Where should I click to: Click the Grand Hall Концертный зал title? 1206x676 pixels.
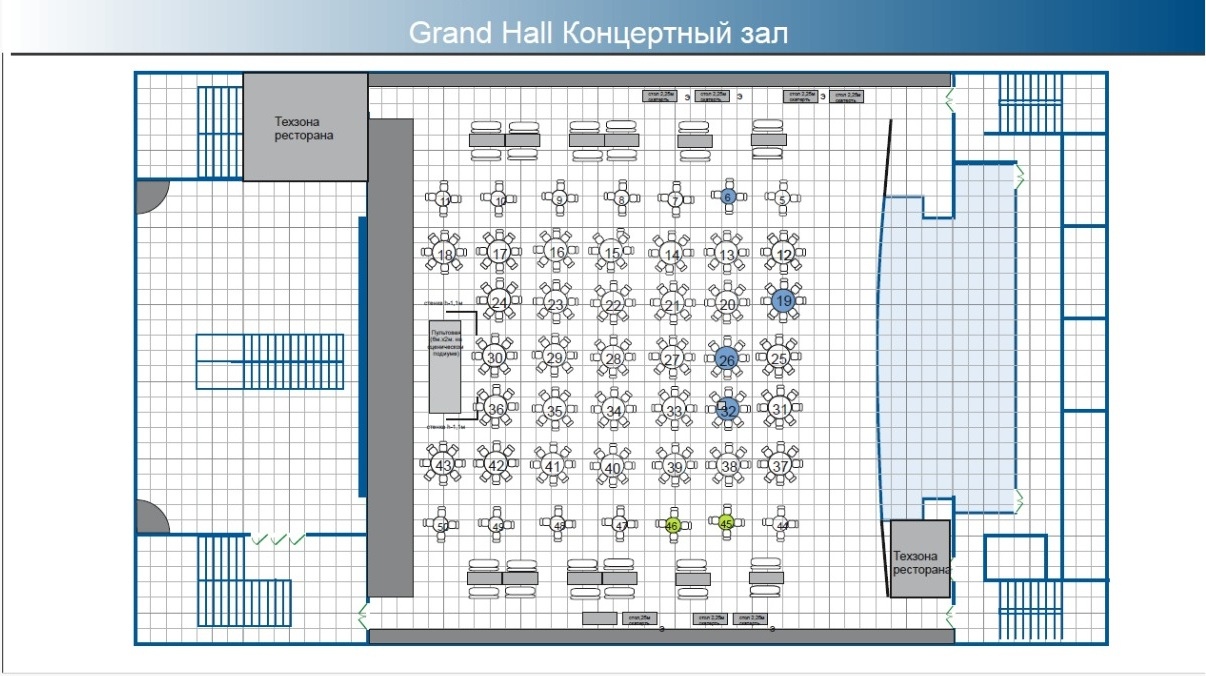599,33
